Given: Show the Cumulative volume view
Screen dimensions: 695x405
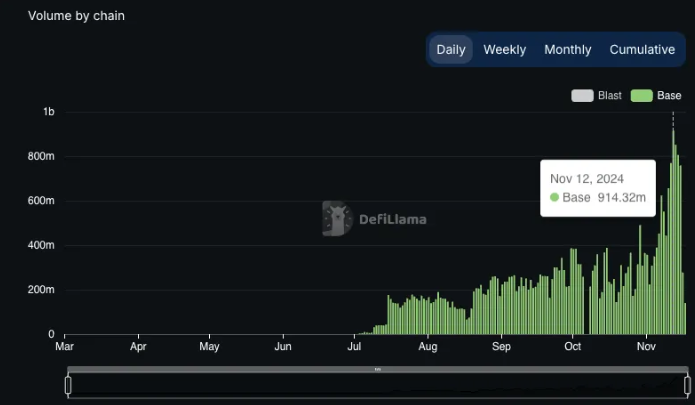Looking at the screenshot, I should click(642, 49).
